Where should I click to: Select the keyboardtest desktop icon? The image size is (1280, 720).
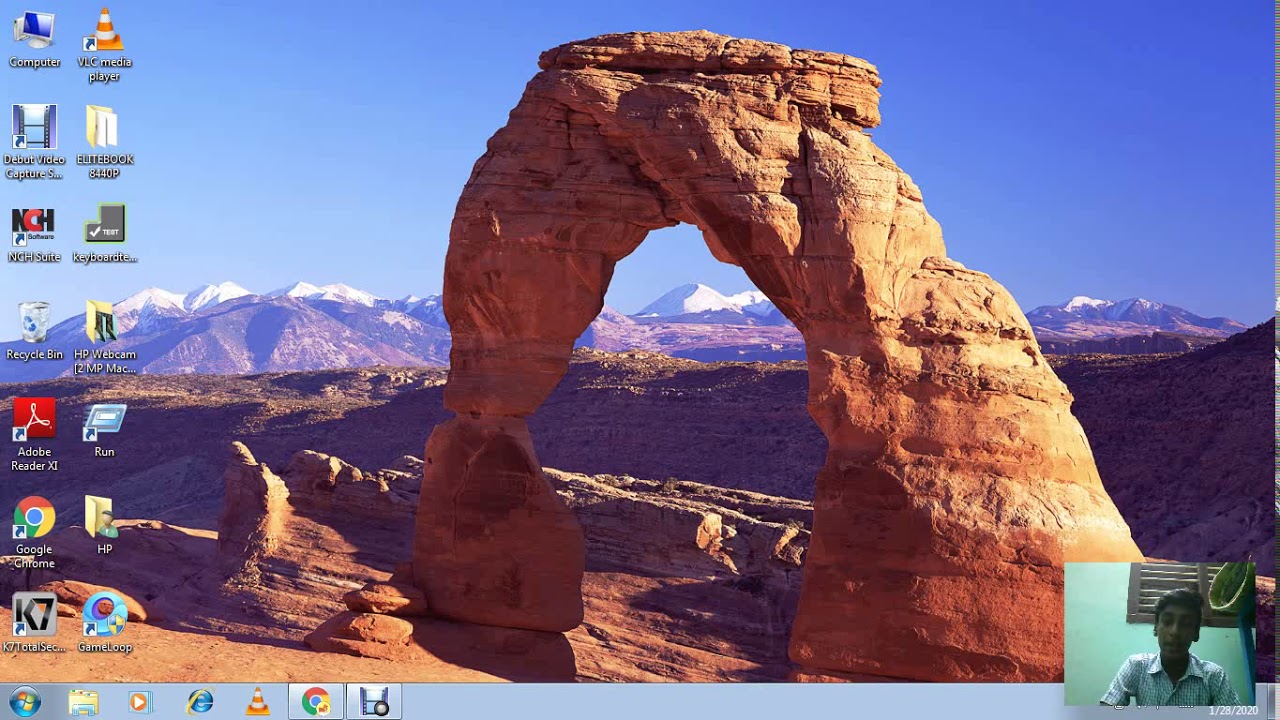104,235
